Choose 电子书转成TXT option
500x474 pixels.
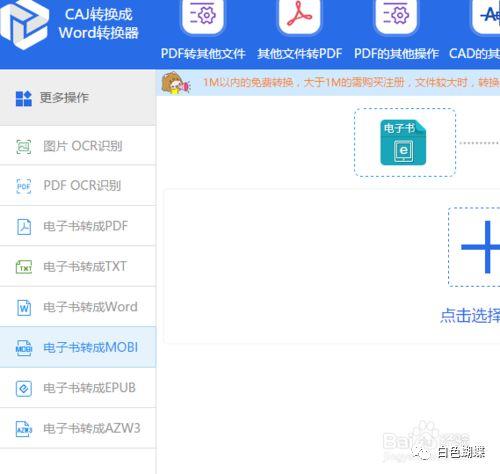coord(78,266)
